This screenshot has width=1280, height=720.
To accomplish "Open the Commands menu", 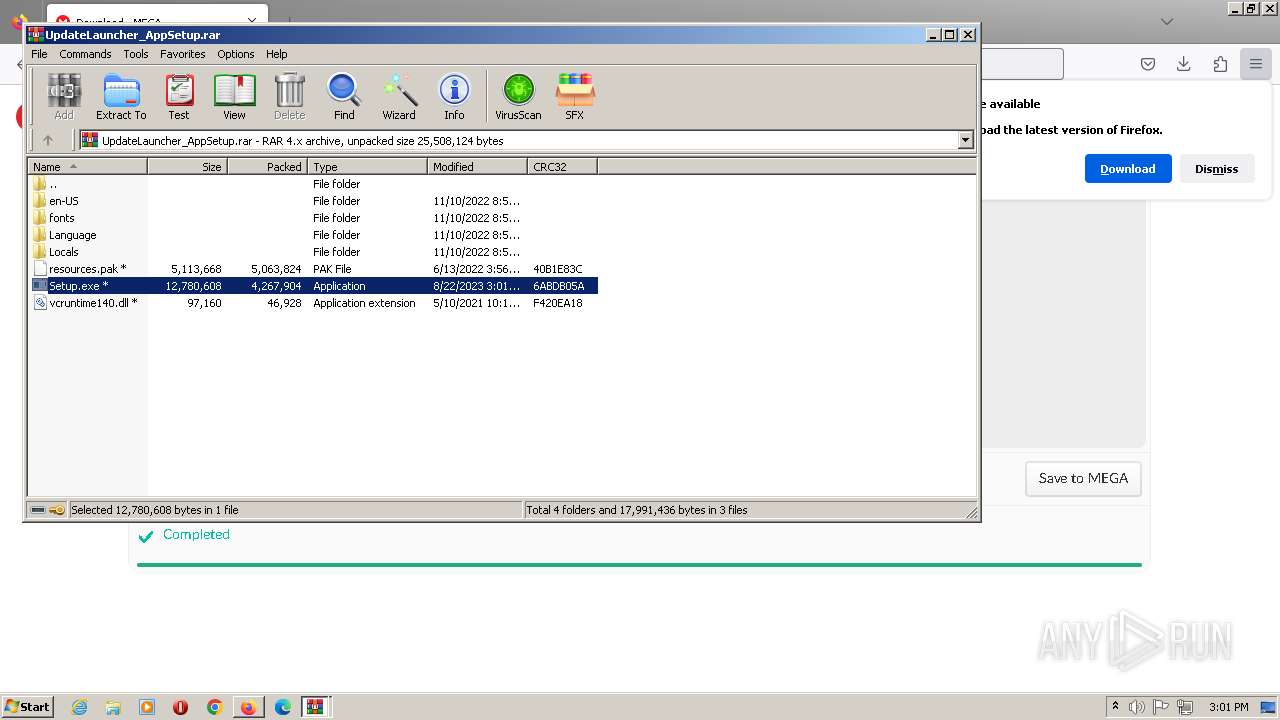I will coord(85,54).
